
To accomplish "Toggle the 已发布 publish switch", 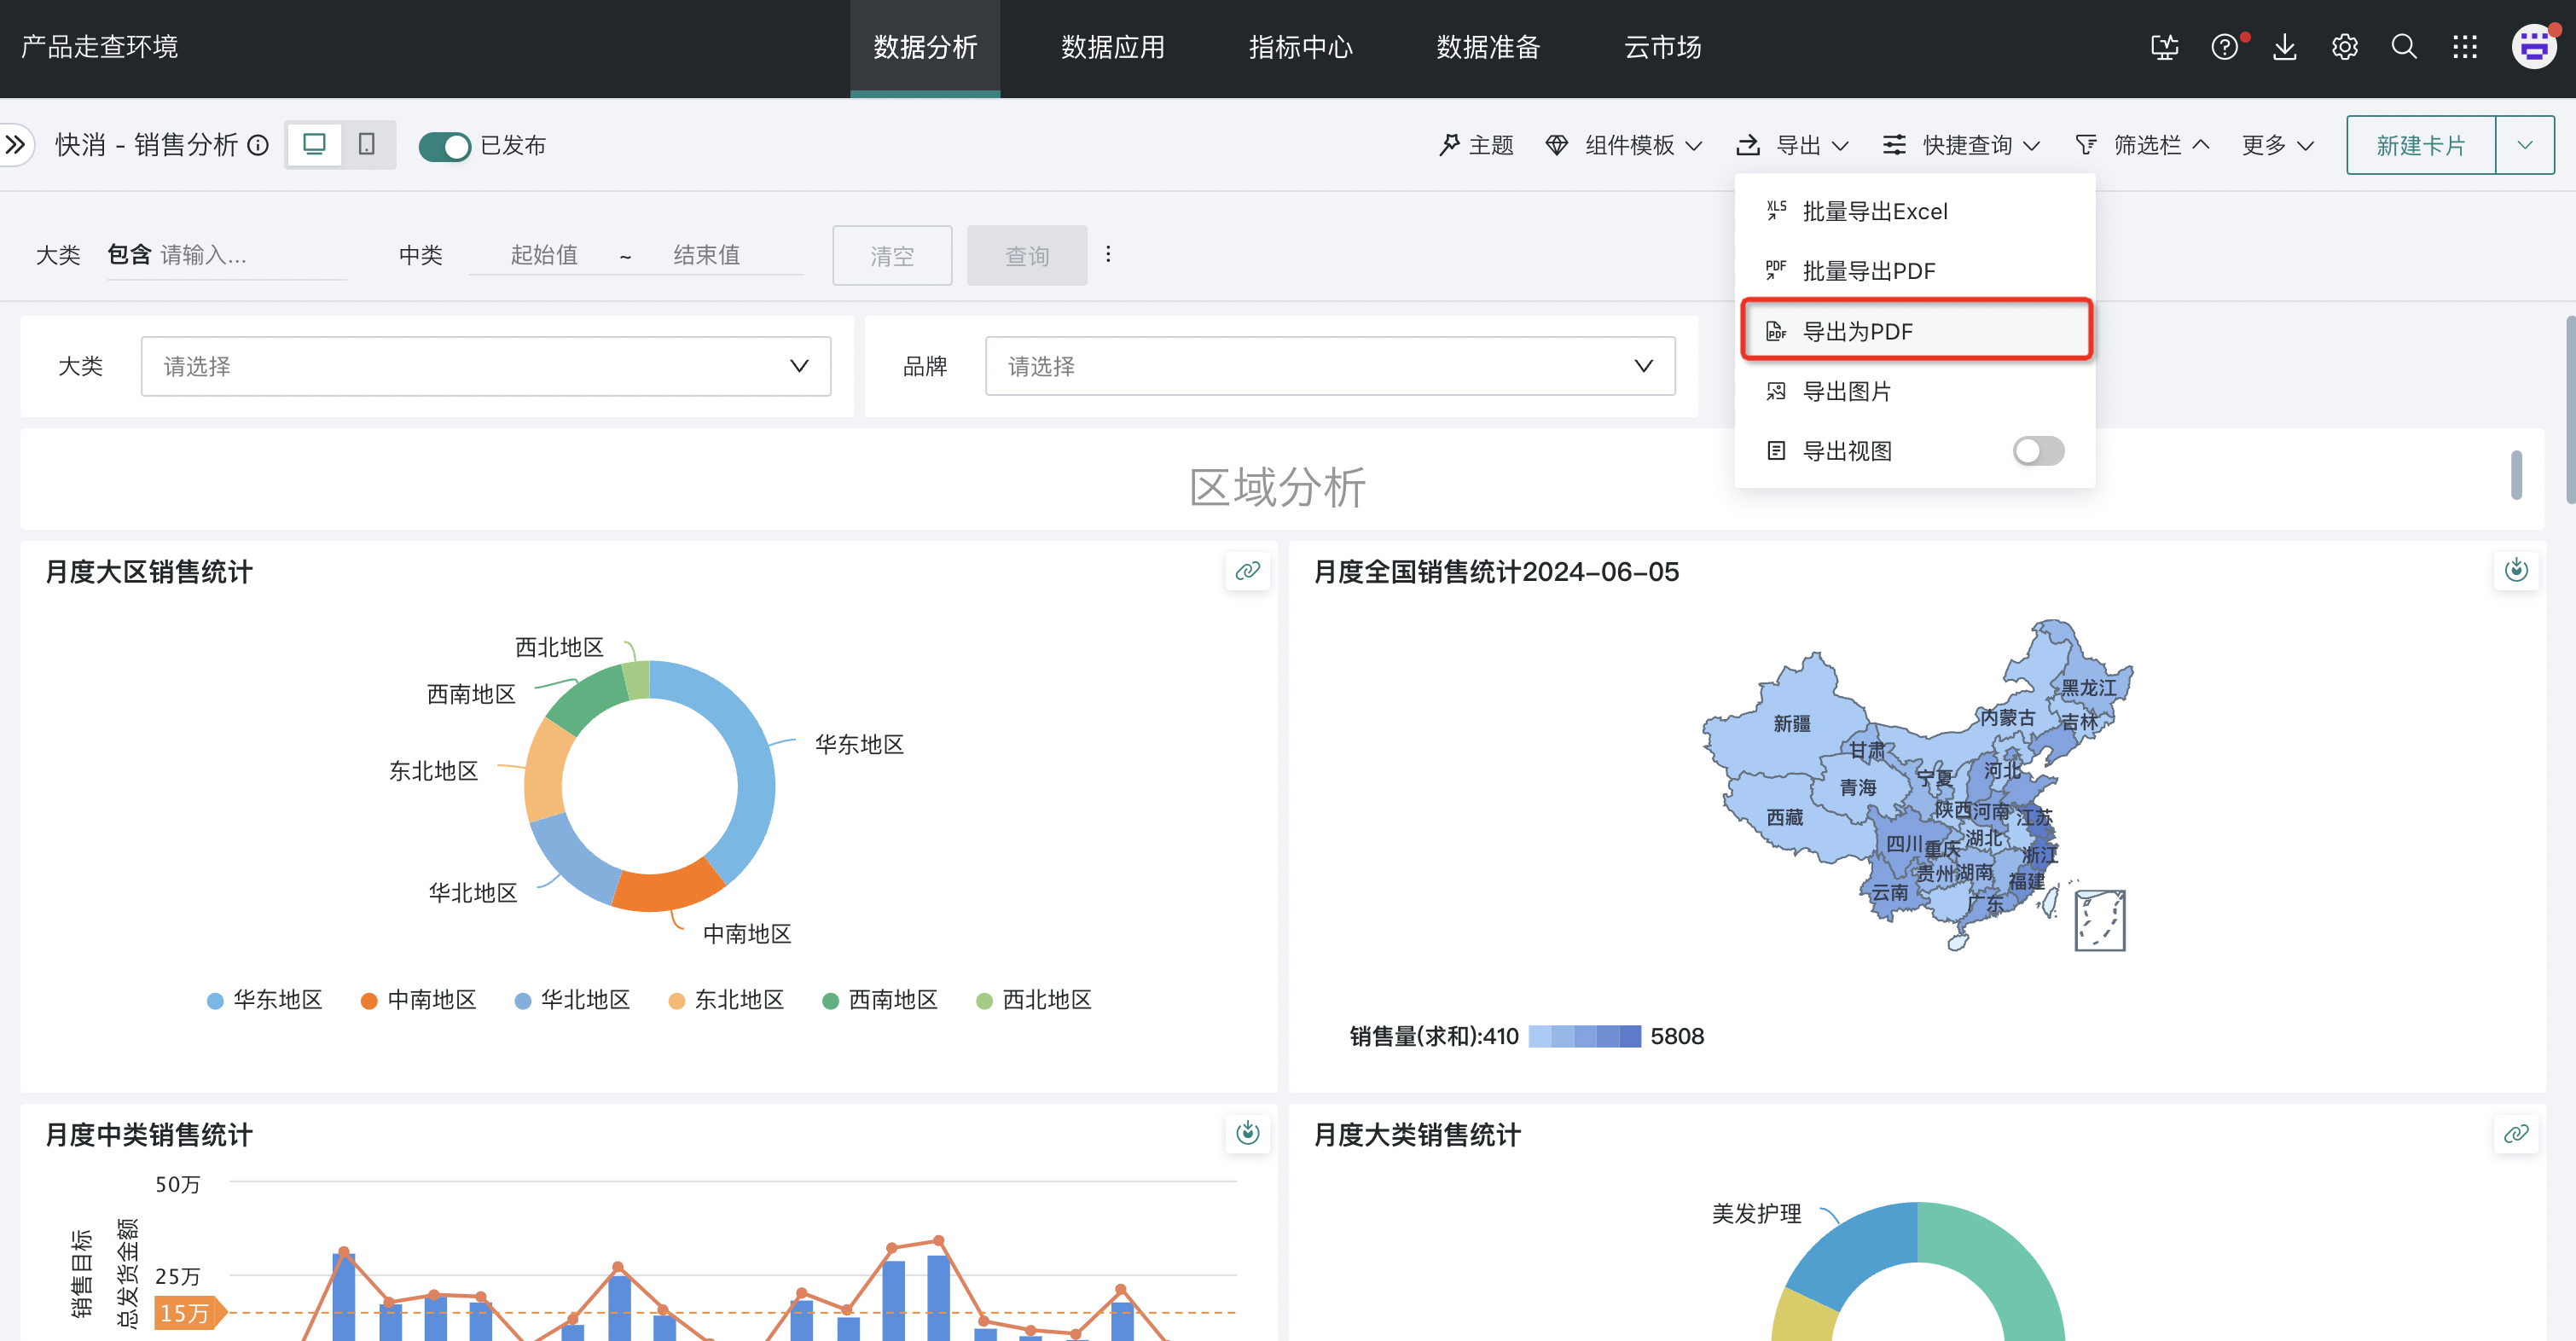I will point(444,146).
